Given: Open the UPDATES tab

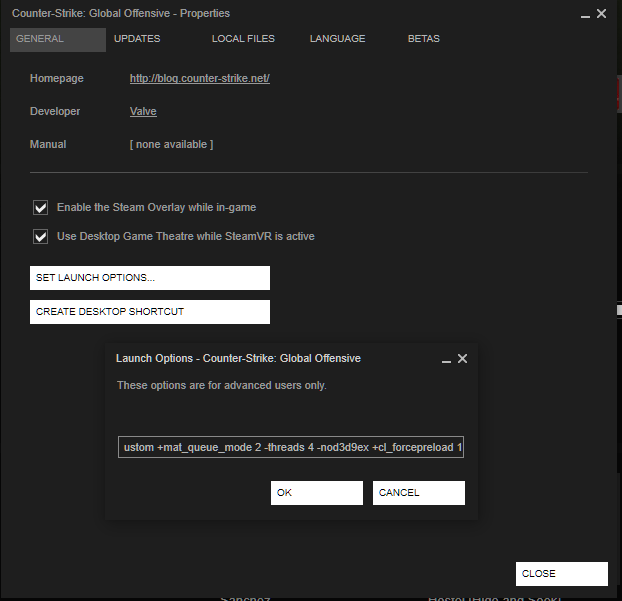Looking at the screenshot, I should [x=137, y=39].
